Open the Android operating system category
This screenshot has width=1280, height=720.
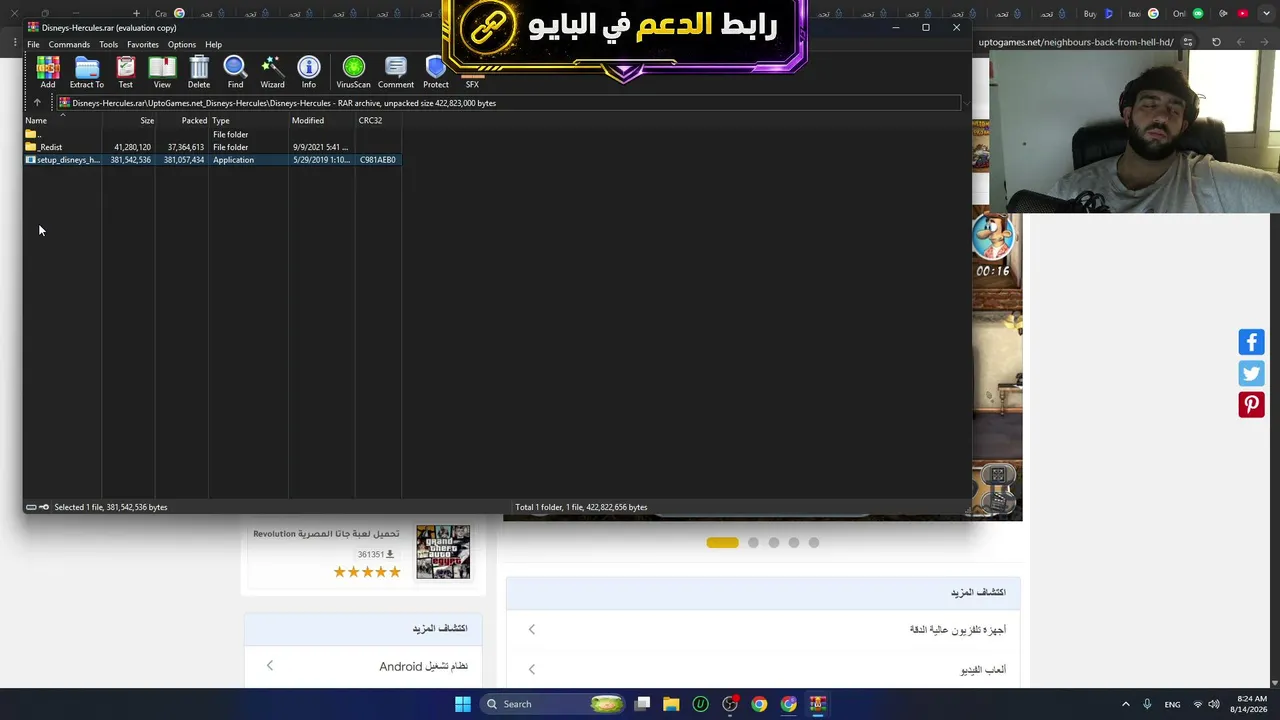[x=423, y=666]
